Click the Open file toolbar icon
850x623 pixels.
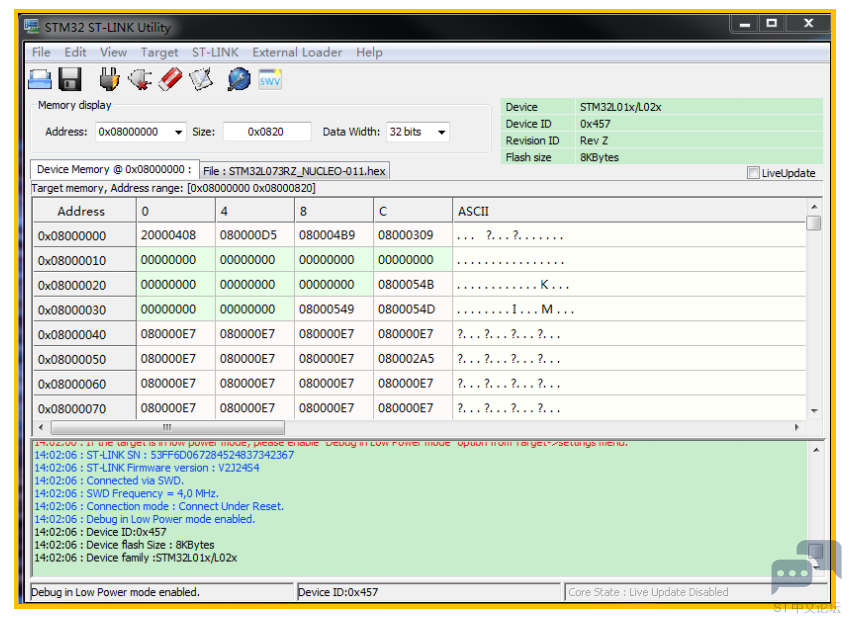click(x=40, y=80)
